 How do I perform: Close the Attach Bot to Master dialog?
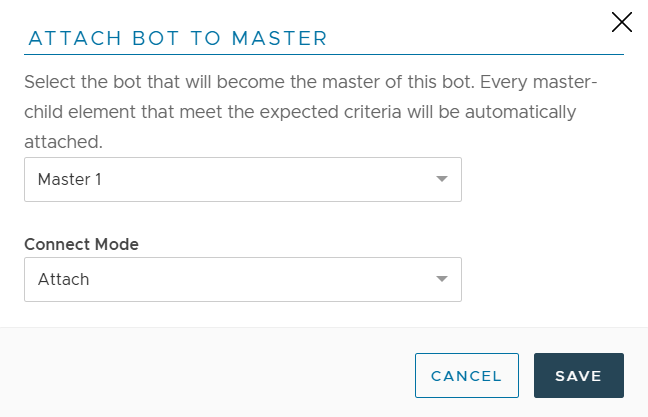[621, 22]
